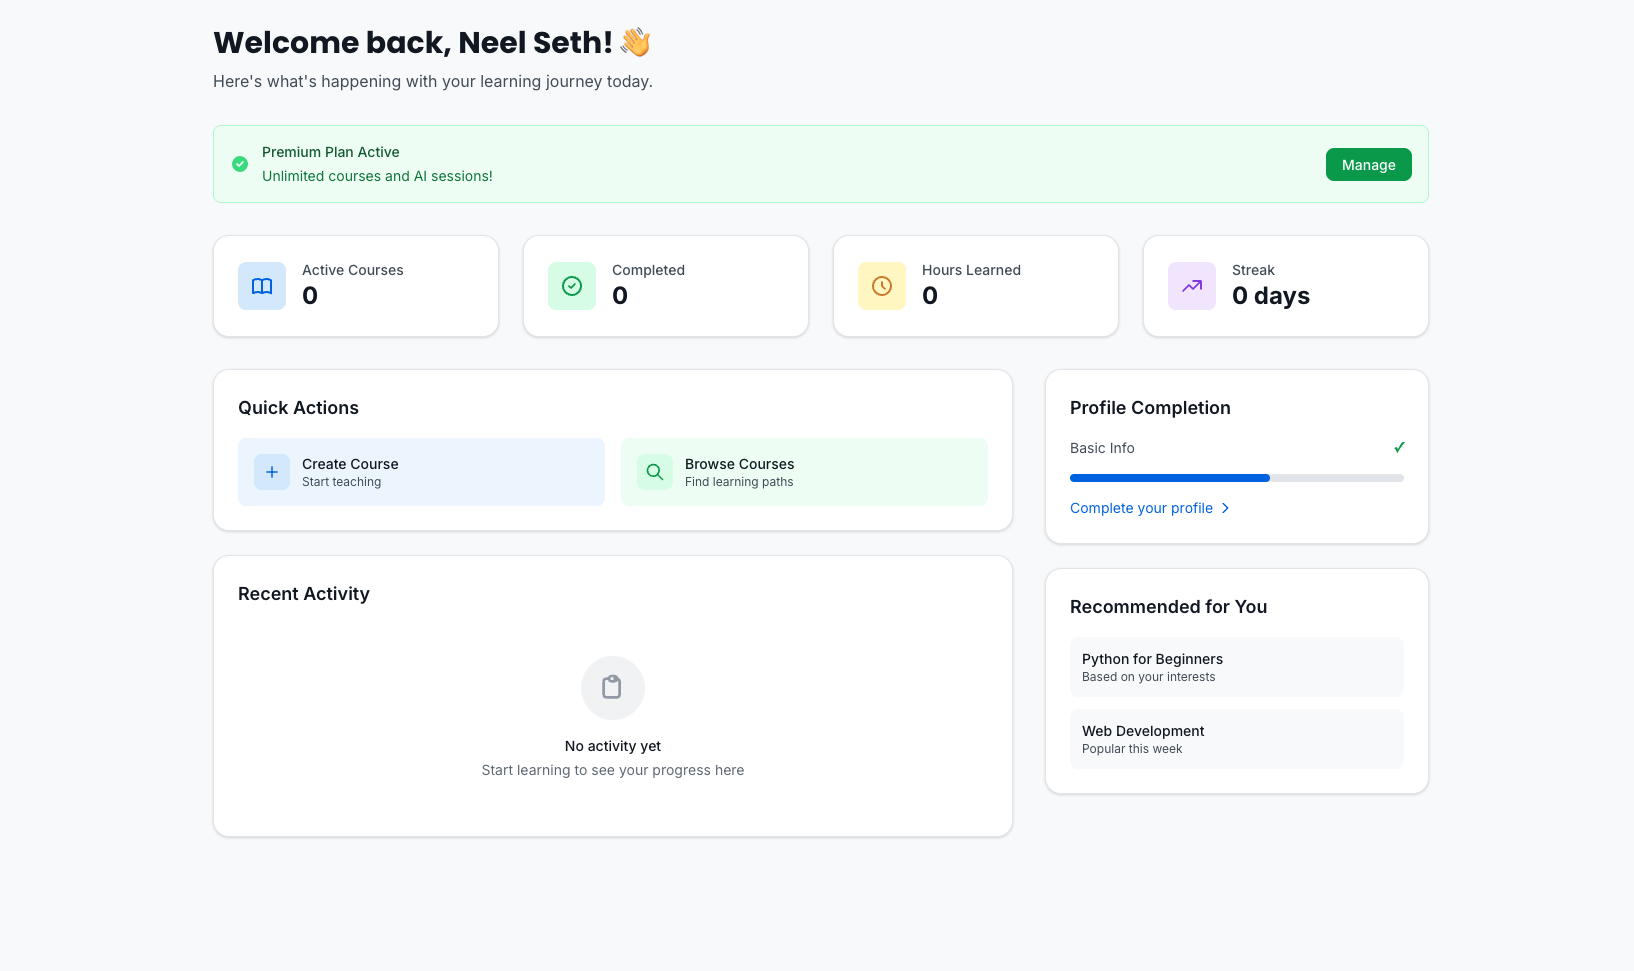1634x971 pixels.
Task: Click the Recent Activity heading
Action: click(304, 594)
